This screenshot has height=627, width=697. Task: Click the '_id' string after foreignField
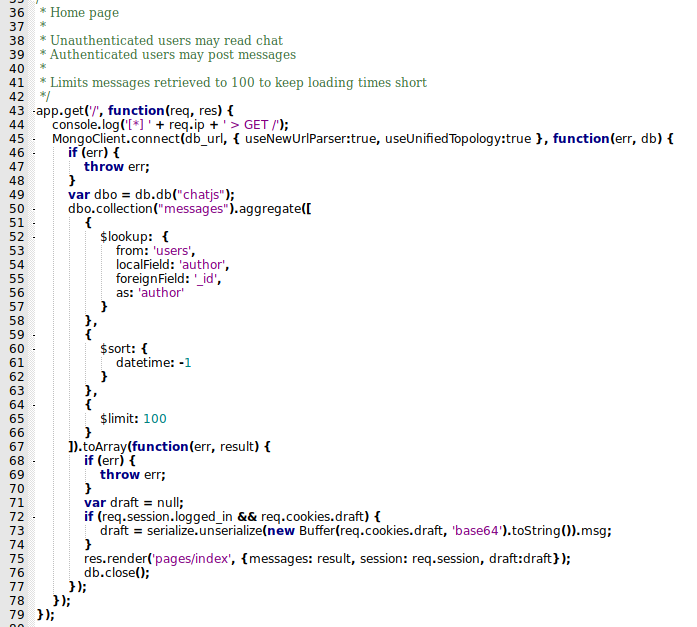[x=205, y=279]
